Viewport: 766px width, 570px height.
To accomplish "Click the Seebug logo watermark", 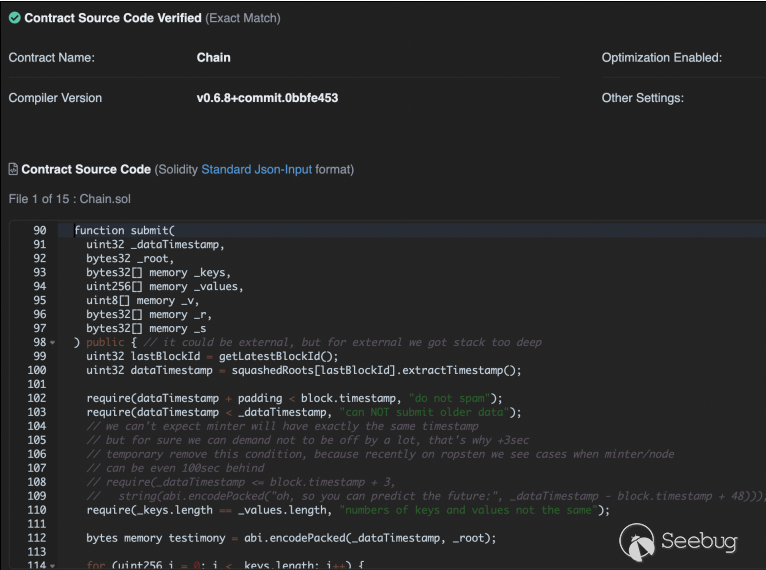I will click(638, 543).
